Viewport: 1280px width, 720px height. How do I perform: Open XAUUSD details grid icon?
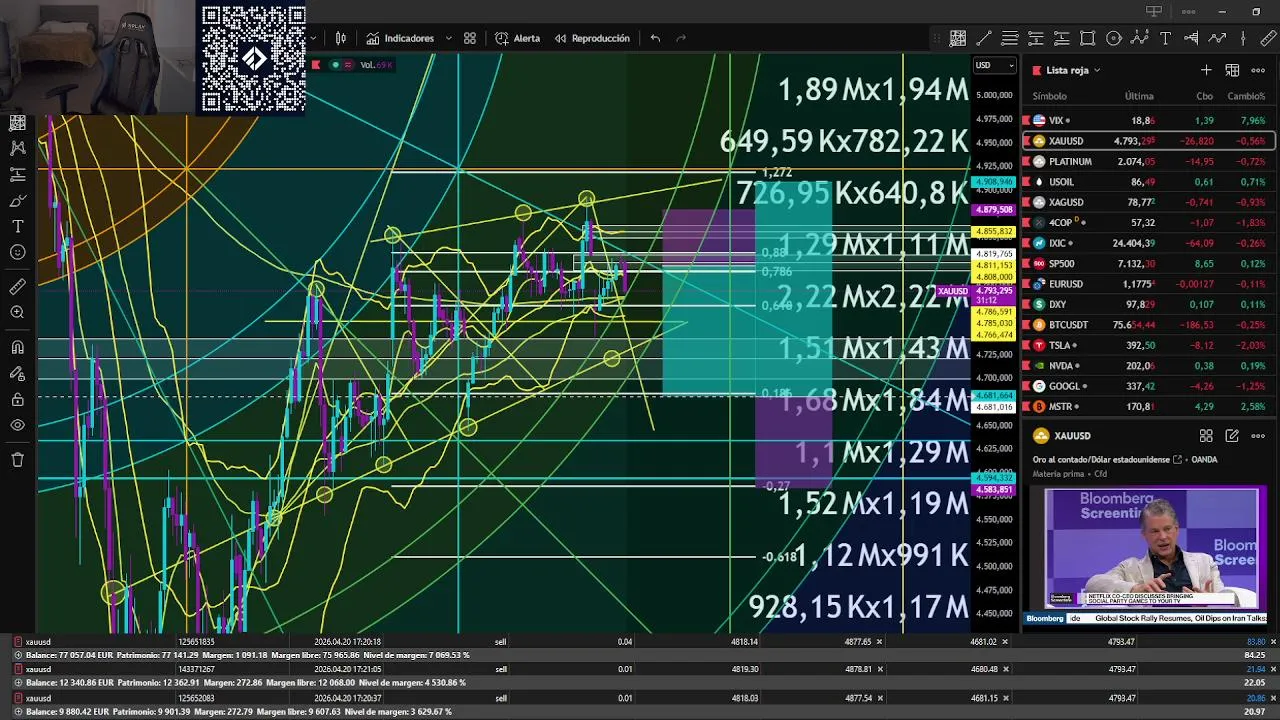tap(1206, 436)
